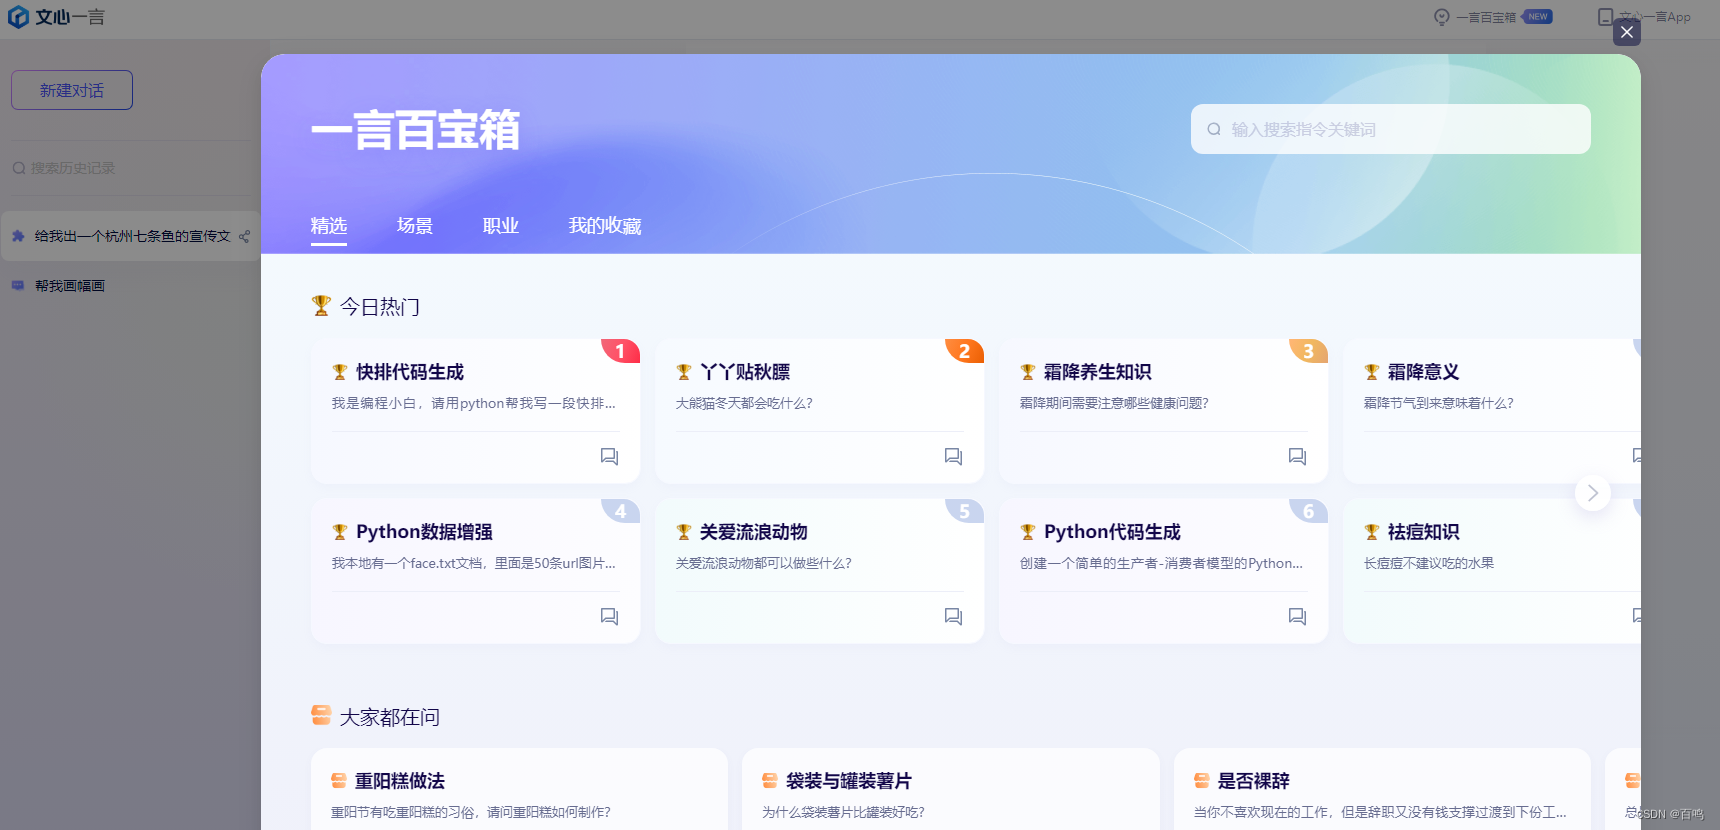Open chat icon on Python代码生成 card
The image size is (1720, 830).
1297,617
